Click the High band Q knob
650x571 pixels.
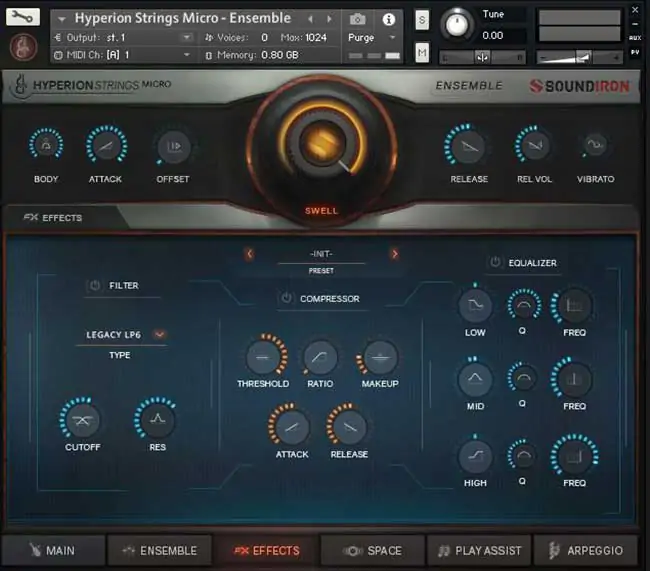click(523, 455)
